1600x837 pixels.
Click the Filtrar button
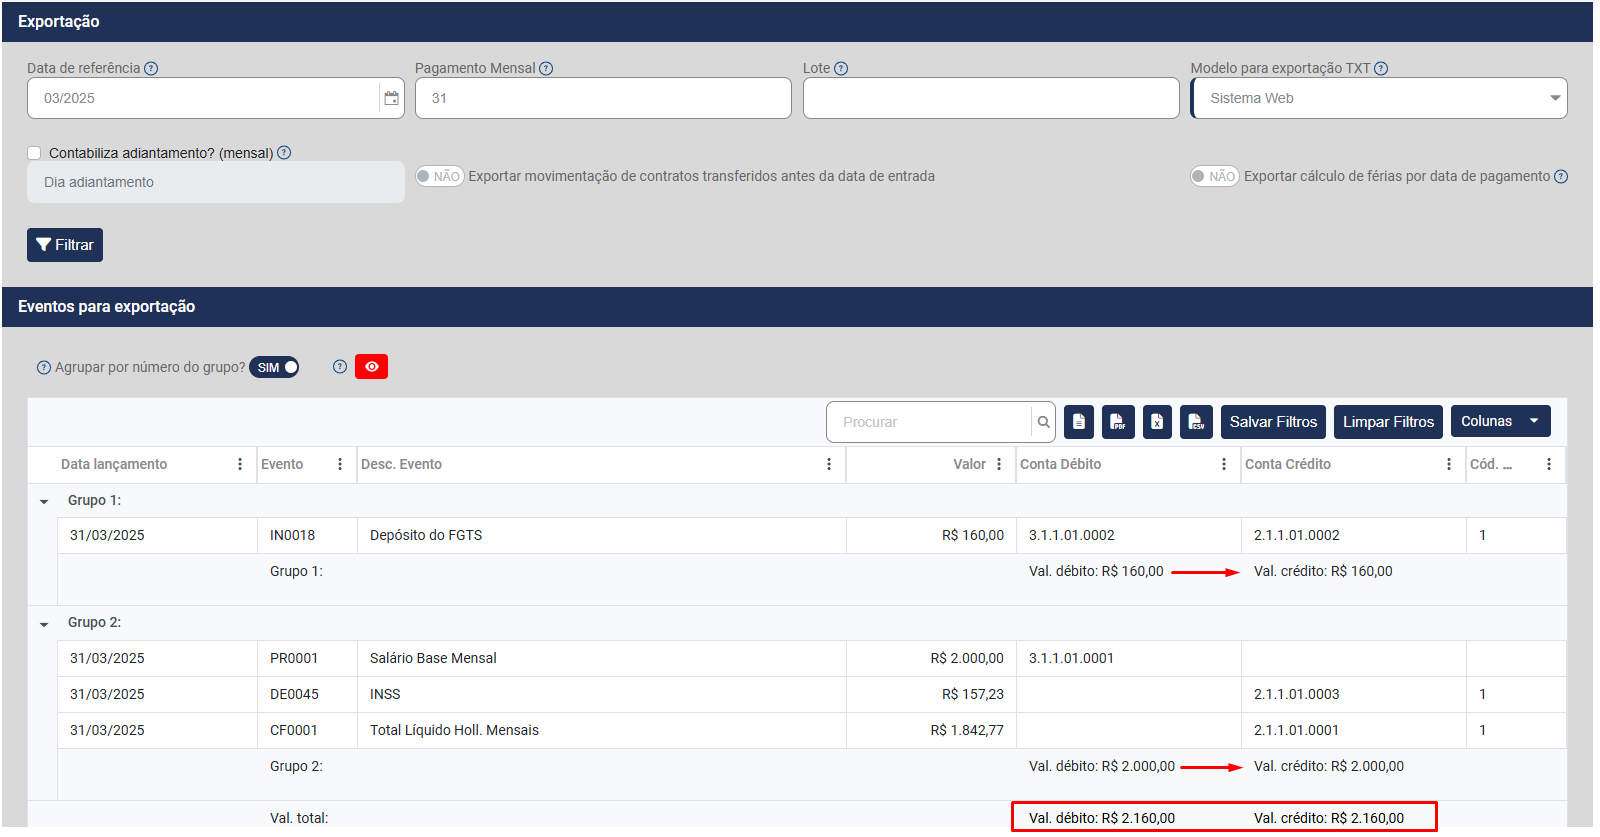(65, 245)
